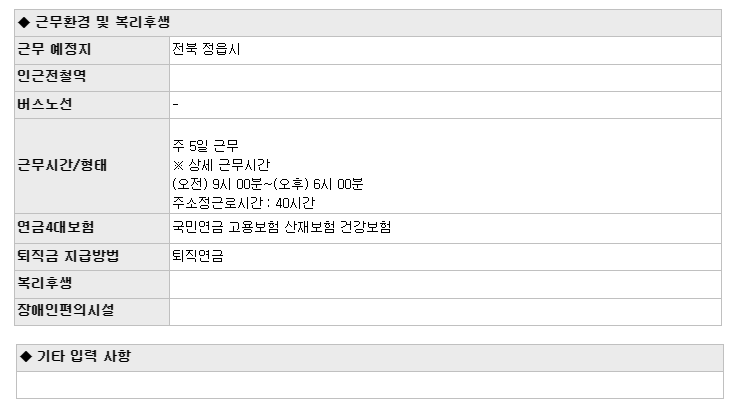Click the empty field under 기타 입력 사항
Viewport: 736px width, 415px height.
click(x=370, y=385)
